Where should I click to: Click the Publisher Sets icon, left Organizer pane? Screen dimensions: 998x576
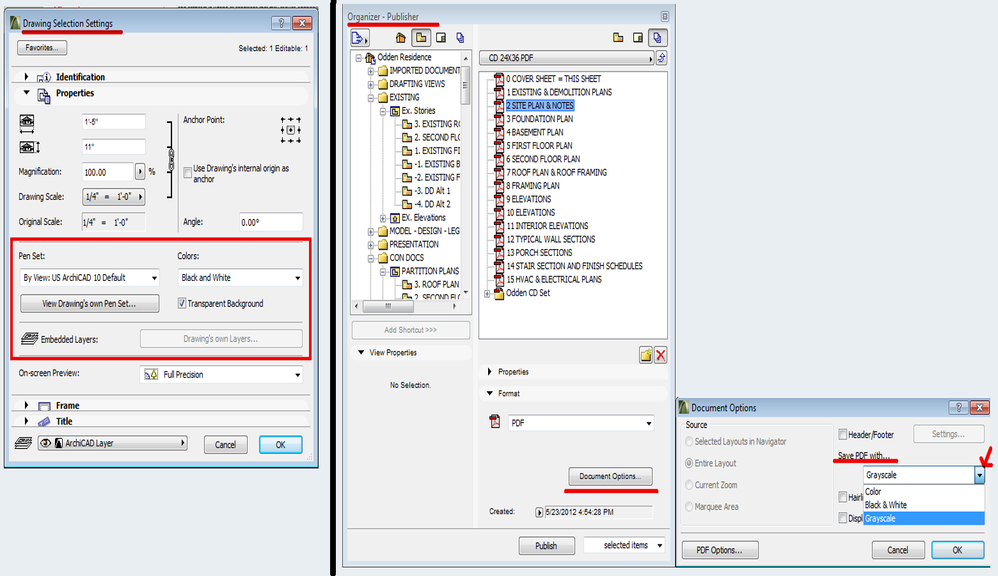(461, 38)
